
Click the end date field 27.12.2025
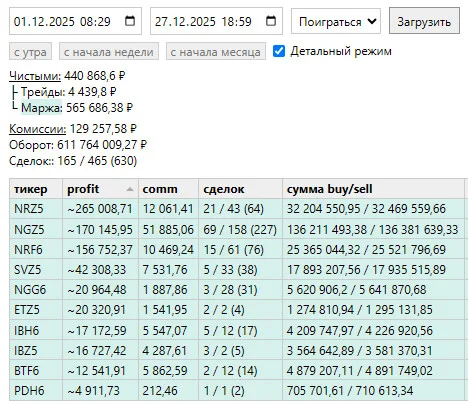216,21
